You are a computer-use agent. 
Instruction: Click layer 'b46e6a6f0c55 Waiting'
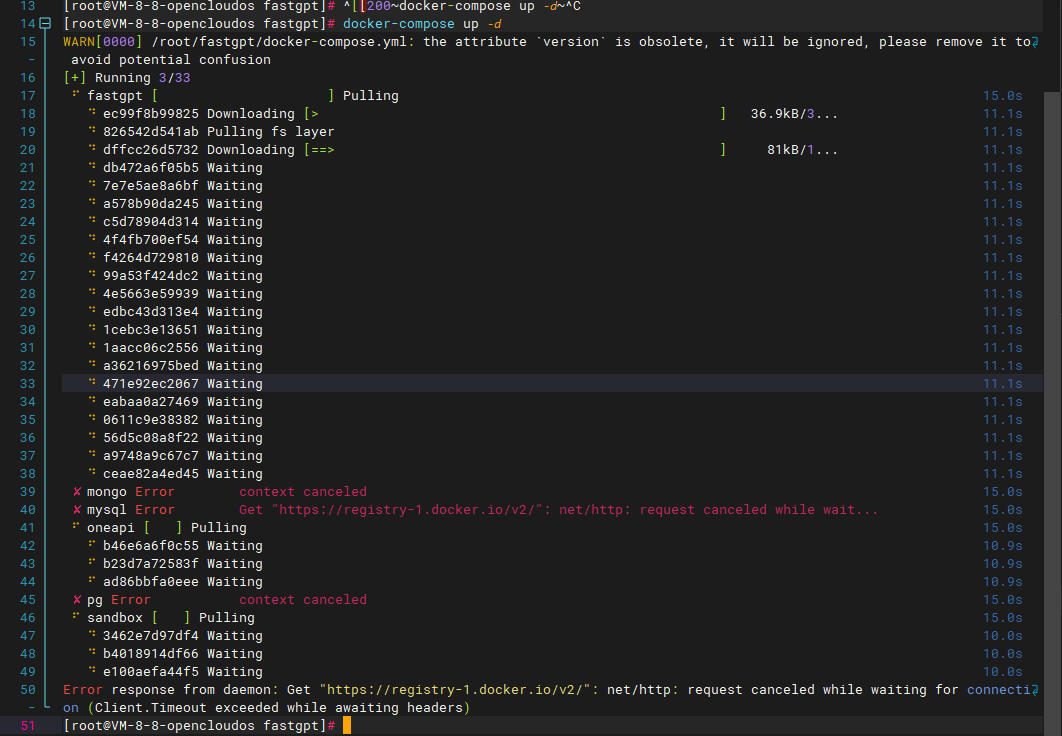pos(182,545)
